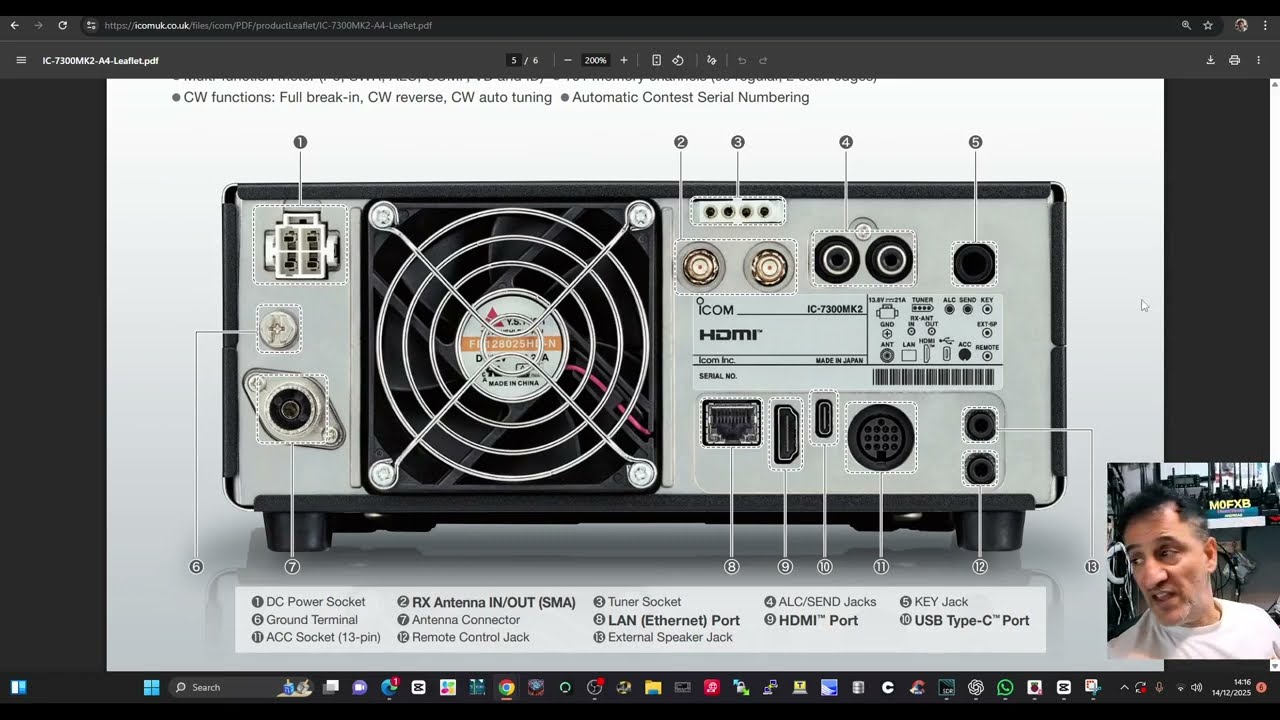Viewport: 1280px width, 720px height.
Task: Zoom out of the PDF with minus
Action: 568,60
